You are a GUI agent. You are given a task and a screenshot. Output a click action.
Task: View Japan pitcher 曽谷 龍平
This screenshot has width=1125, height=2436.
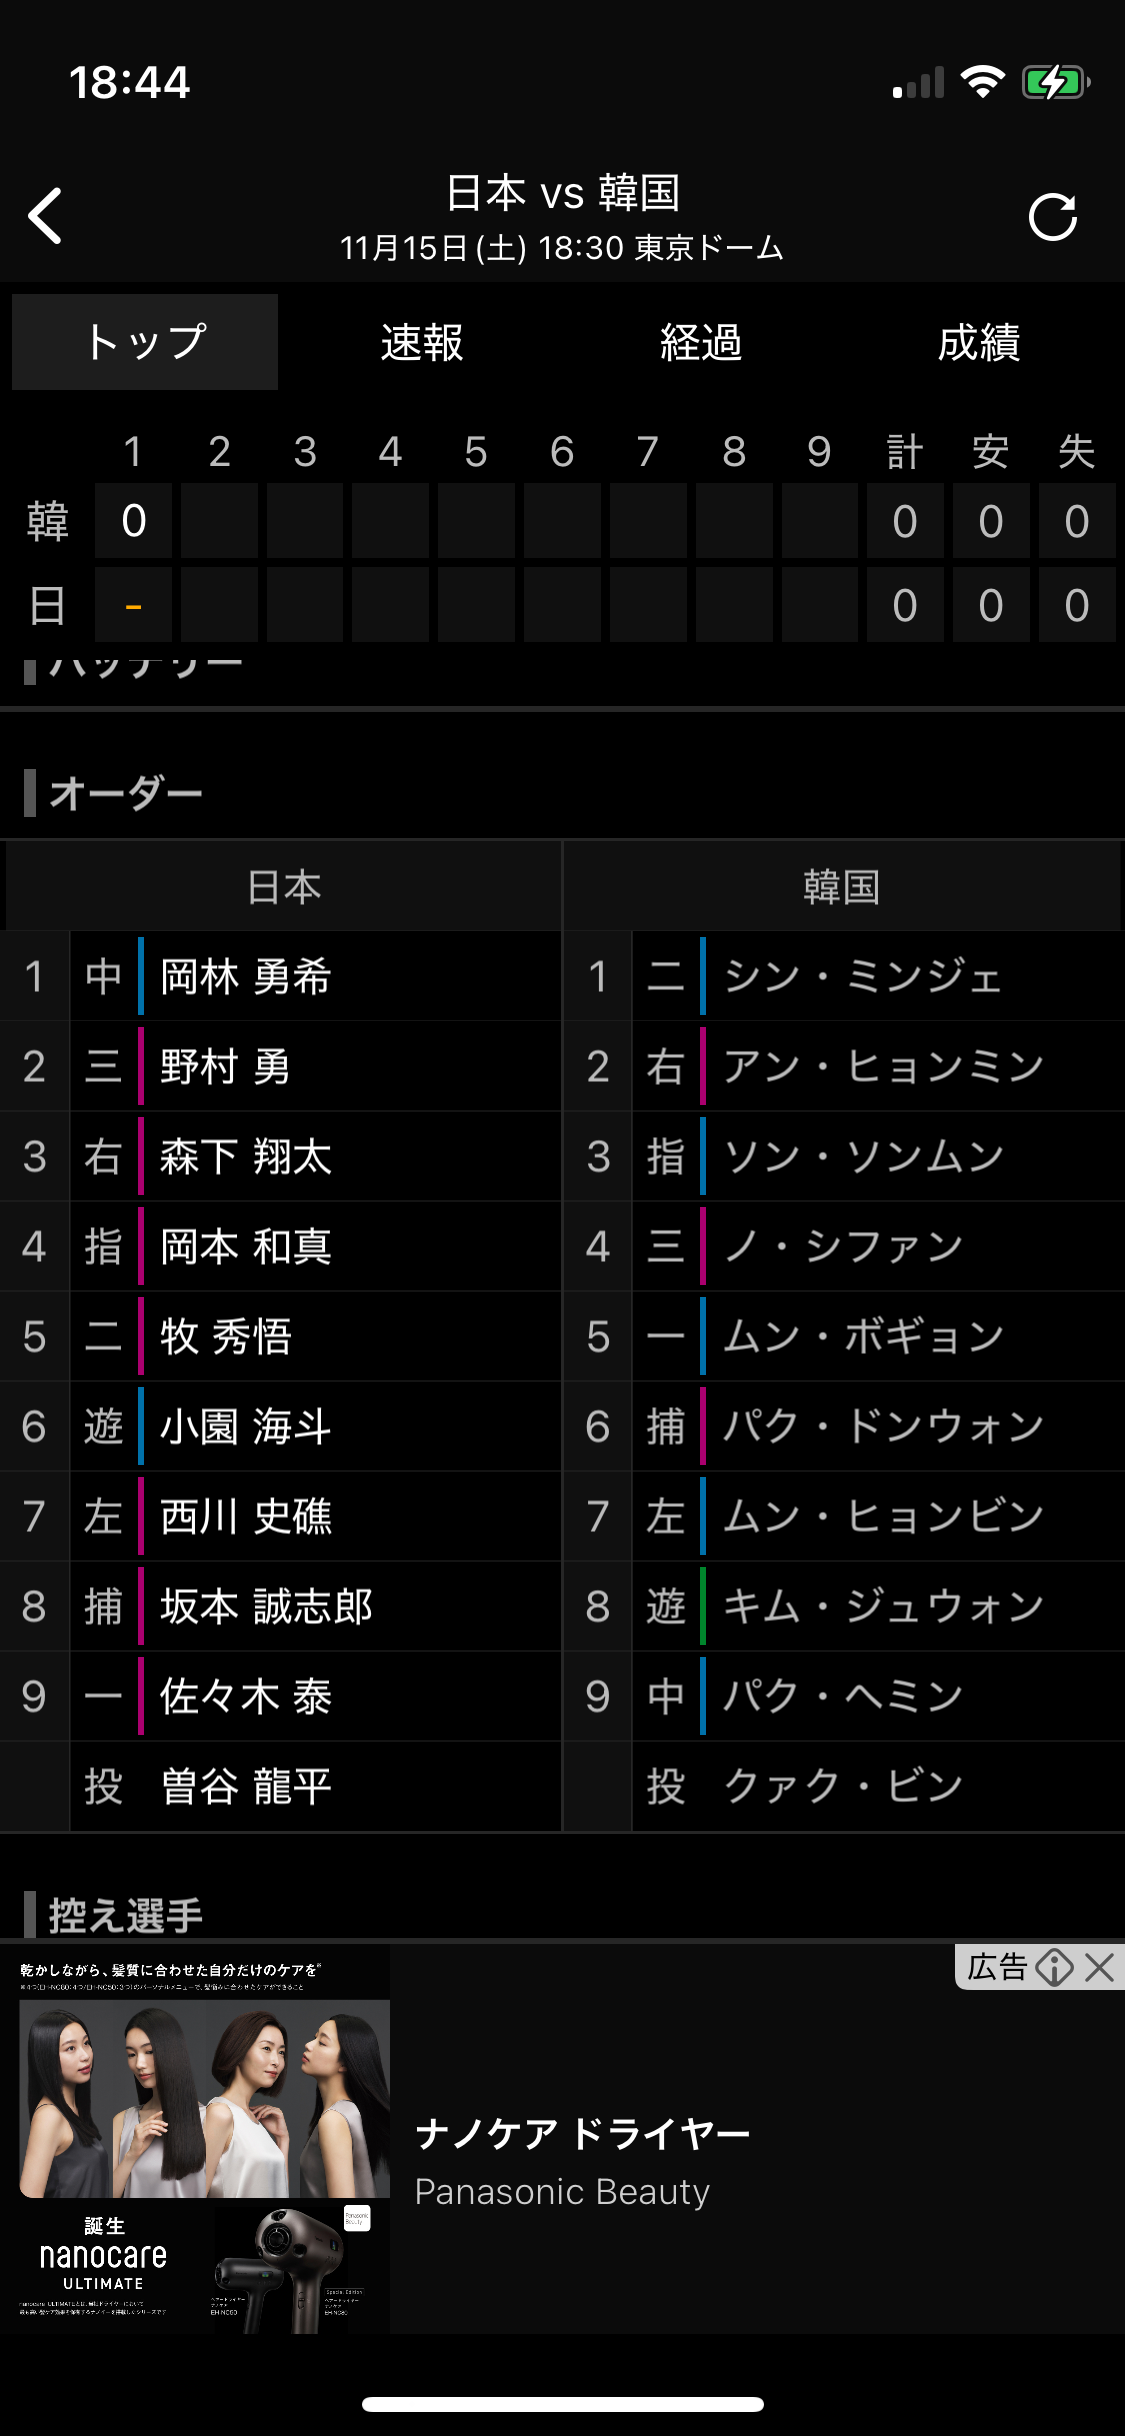[246, 1787]
